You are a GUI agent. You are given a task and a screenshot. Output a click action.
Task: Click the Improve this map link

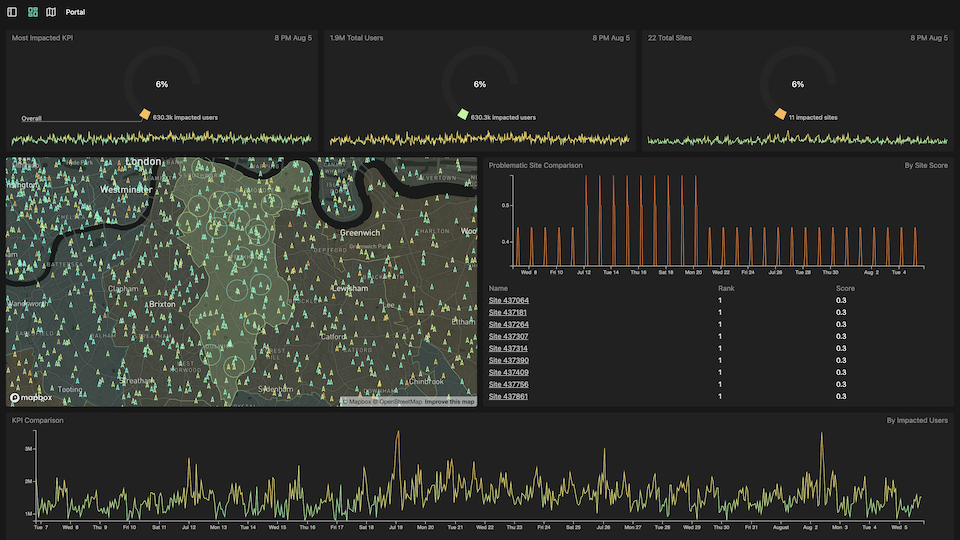(x=450, y=402)
